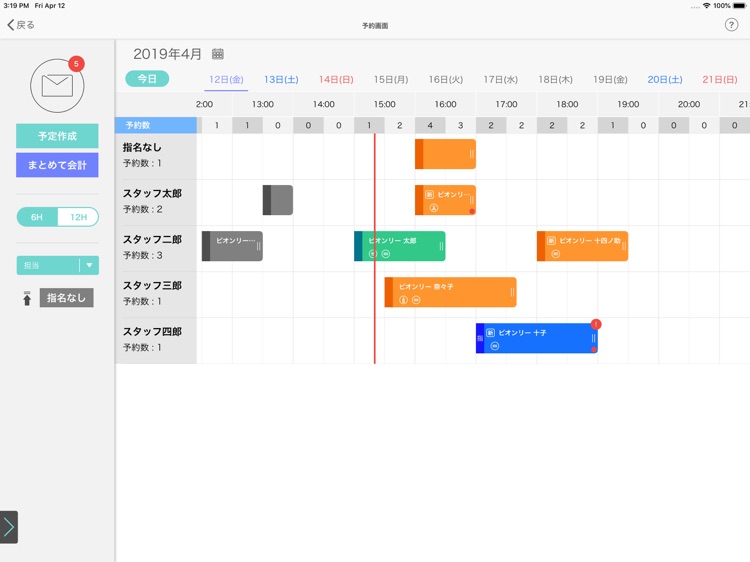Click the 予定作成 button

tap(57, 136)
